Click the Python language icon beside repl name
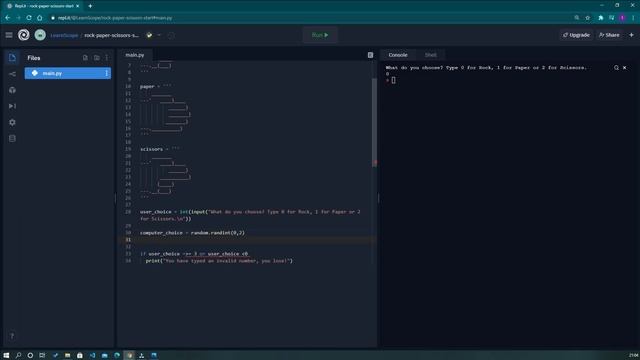 [149, 35]
